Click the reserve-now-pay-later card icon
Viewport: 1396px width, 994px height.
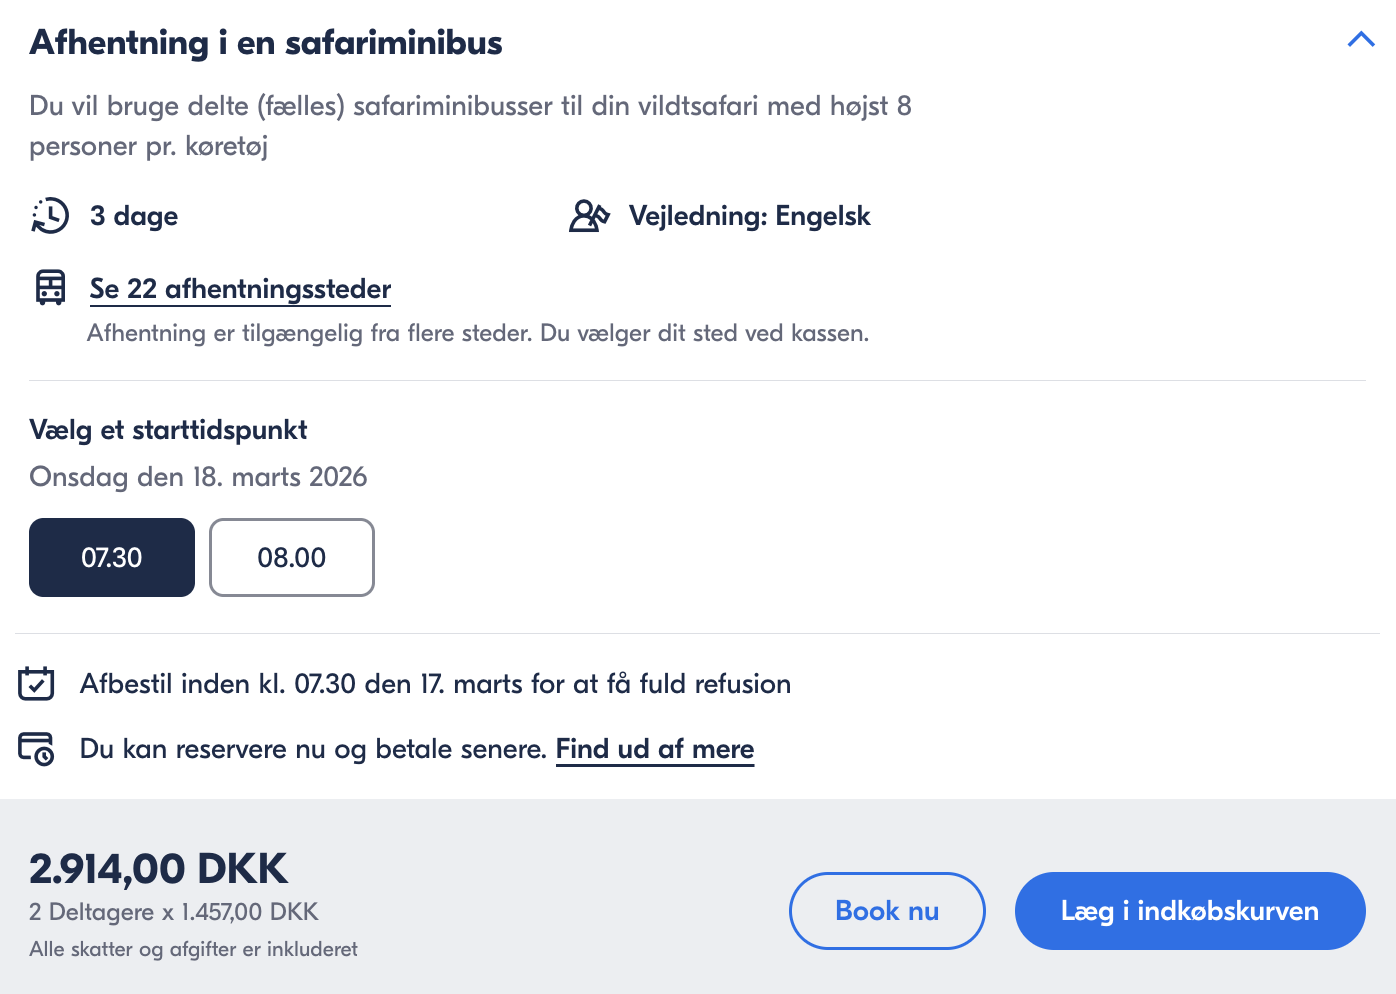click(37, 749)
